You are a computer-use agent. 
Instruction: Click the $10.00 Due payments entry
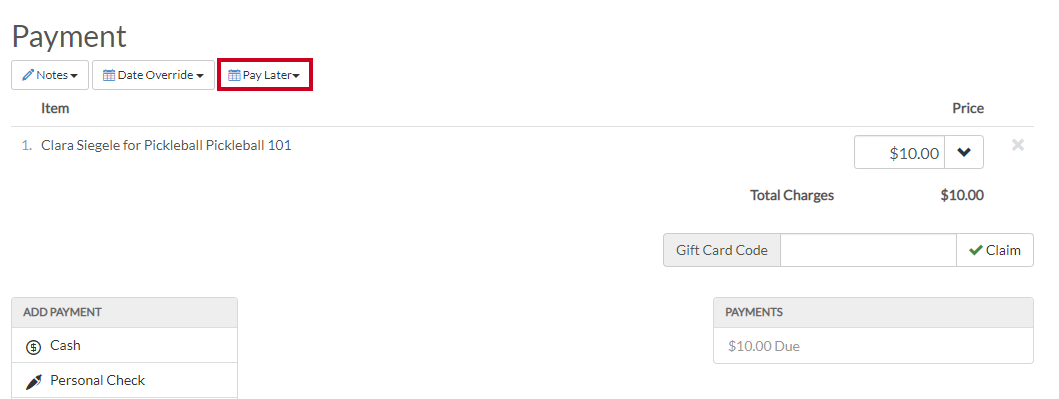click(x=764, y=346)
